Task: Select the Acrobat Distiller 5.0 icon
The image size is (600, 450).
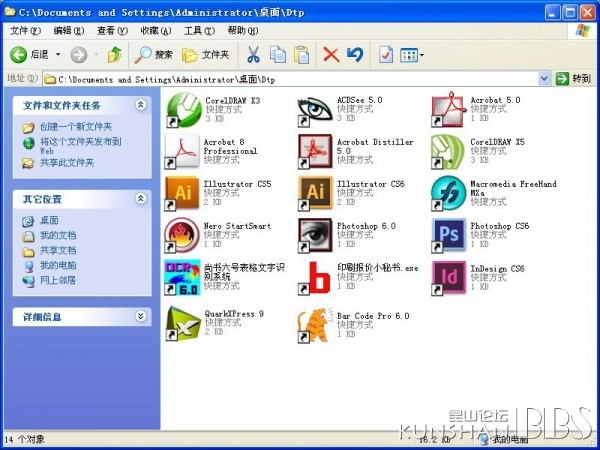Action: [315, 152]
